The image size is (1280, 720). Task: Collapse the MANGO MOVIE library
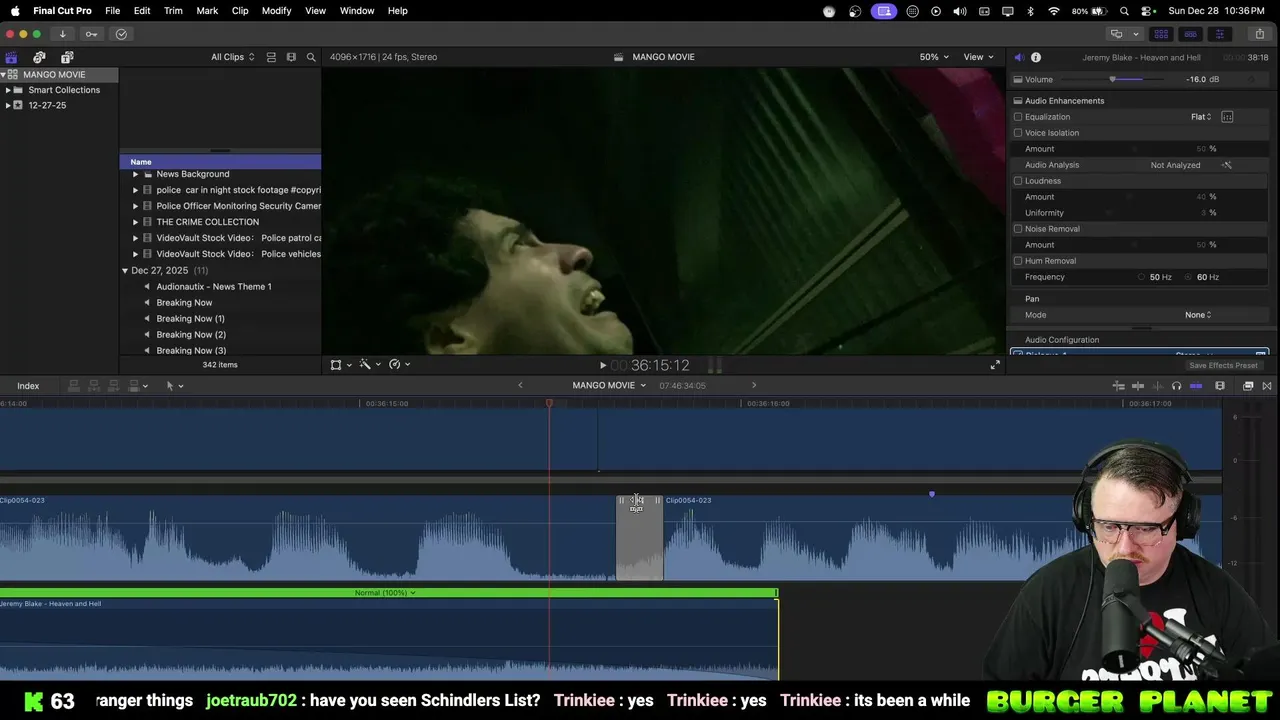pyautogui.click(x=5, y=75)
